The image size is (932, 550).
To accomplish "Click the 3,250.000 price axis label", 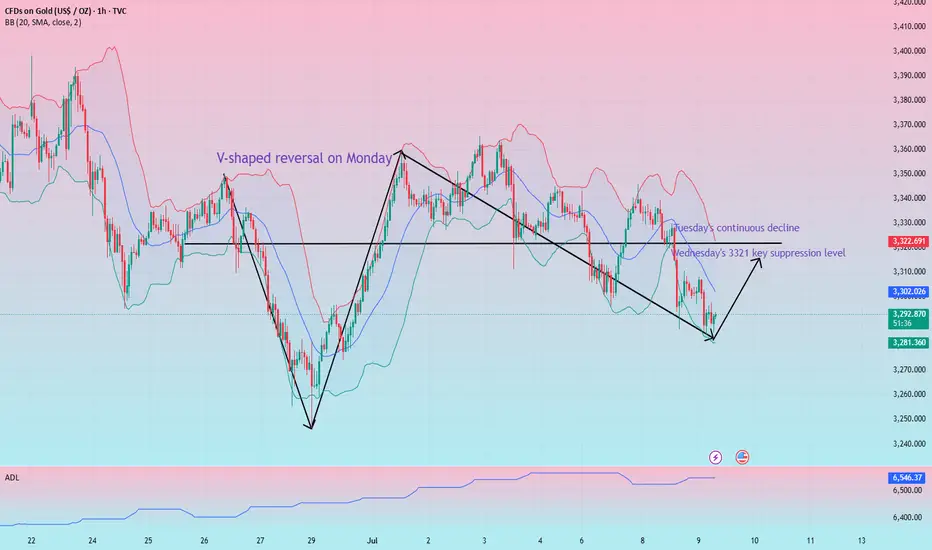I will pos(909,419).
